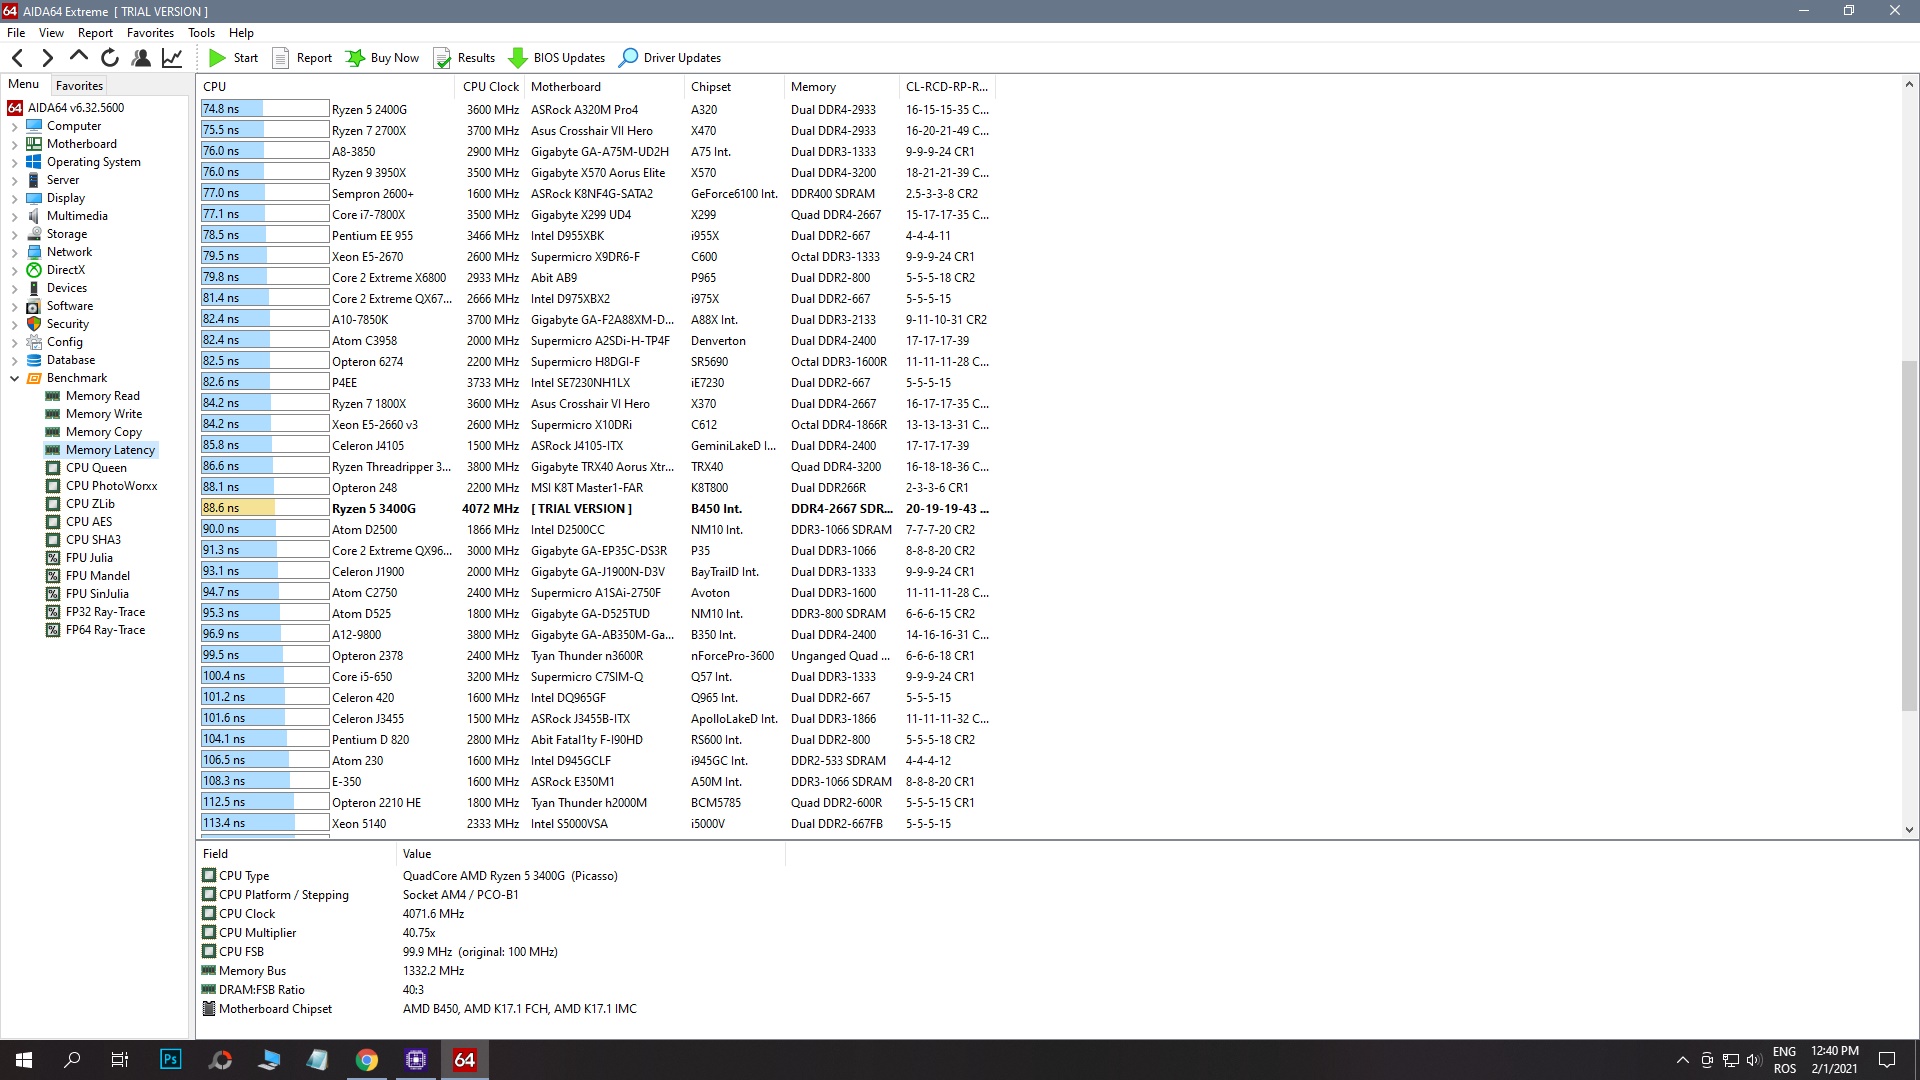
Task: Go forward with the right arrow button
Action: pyautogui.click(x=47, y=58)
